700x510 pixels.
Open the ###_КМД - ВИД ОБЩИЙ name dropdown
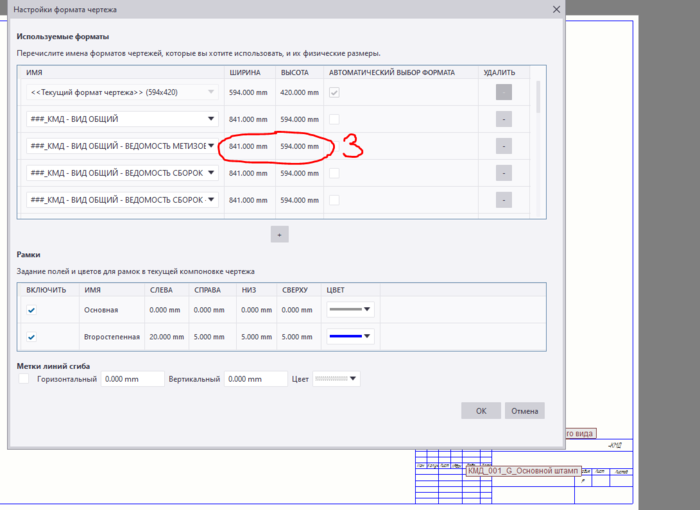211,119
